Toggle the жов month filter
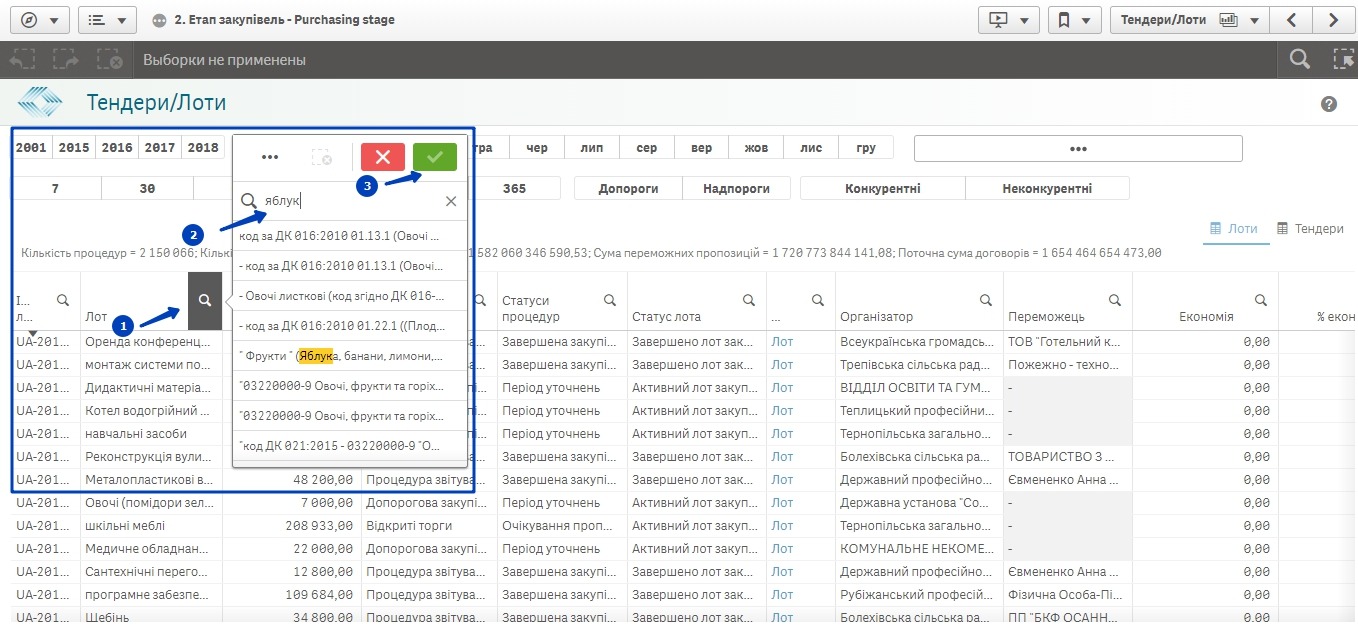The height and width of the screenshot is (633, 1358). tap(756, 148)
